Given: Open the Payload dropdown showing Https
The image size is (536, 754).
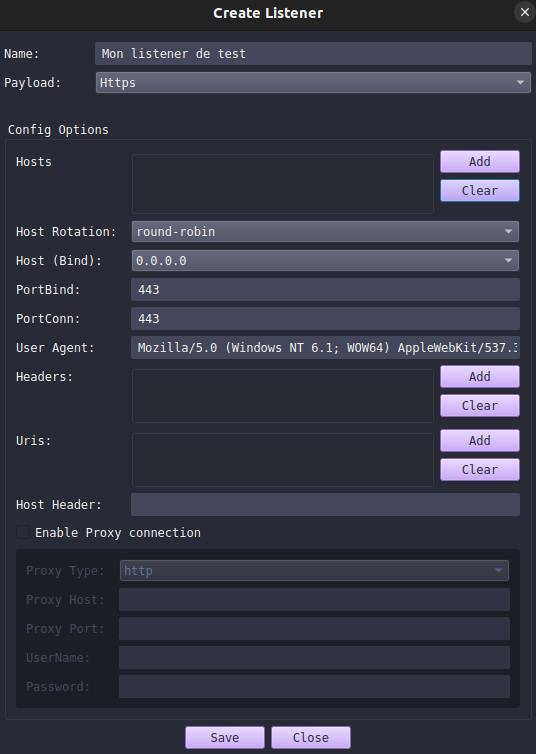Looking at the screenshot, I should click(313, 83).
